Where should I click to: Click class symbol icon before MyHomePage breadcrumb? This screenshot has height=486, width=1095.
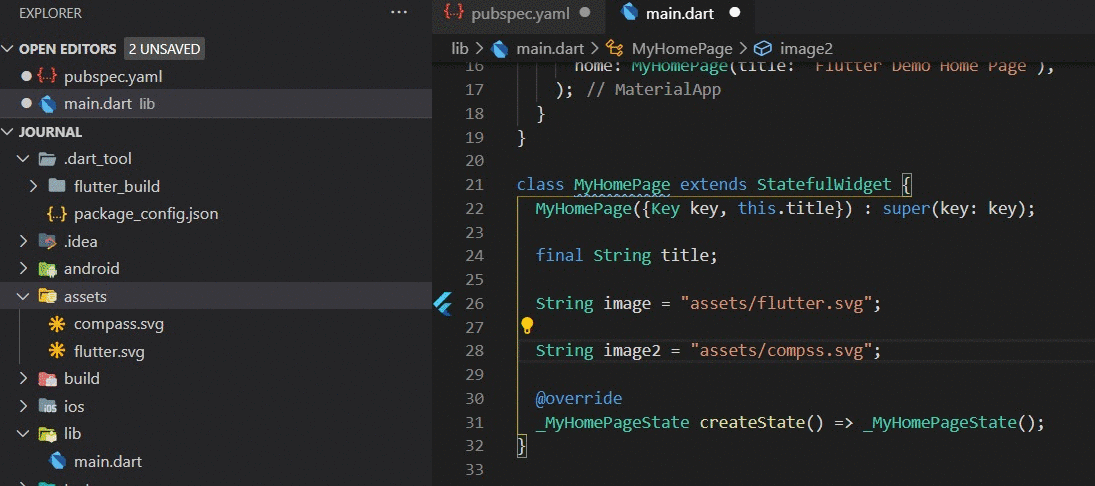615,48
